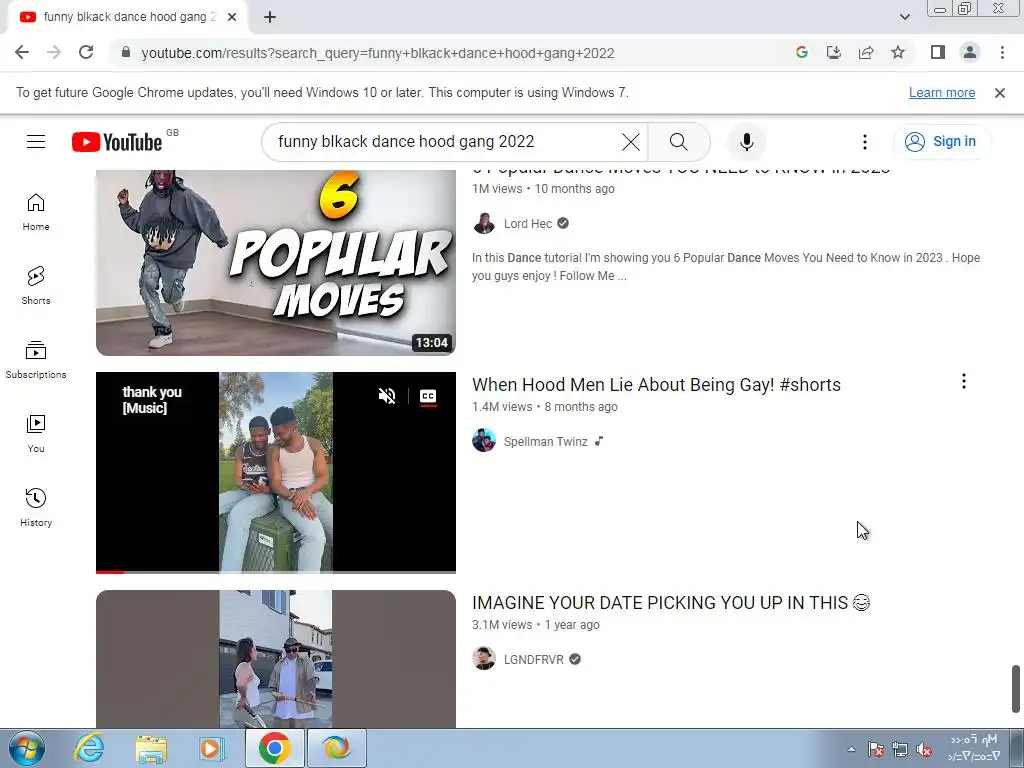Screen dimensions: 1024x768
Task: Open History in the sidebar
Action: point(36,507)
